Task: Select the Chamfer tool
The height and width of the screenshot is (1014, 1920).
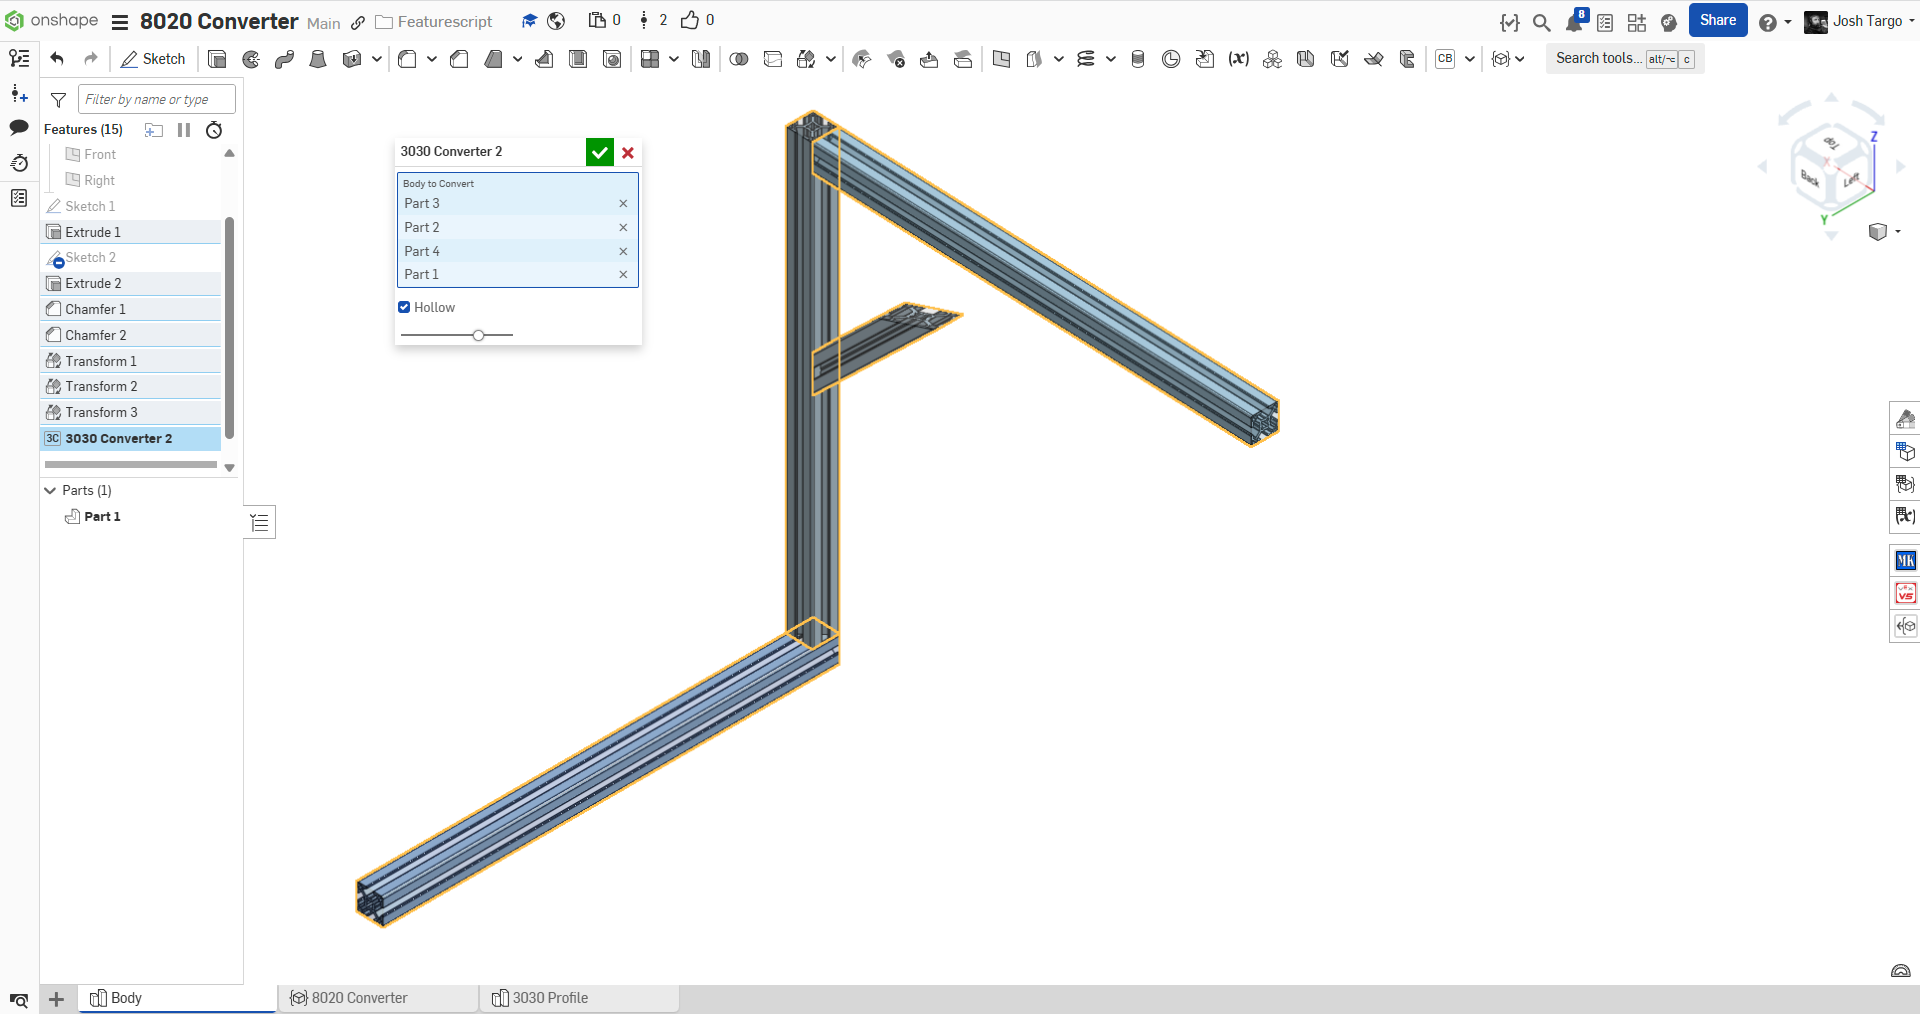Action: point(460,59)
